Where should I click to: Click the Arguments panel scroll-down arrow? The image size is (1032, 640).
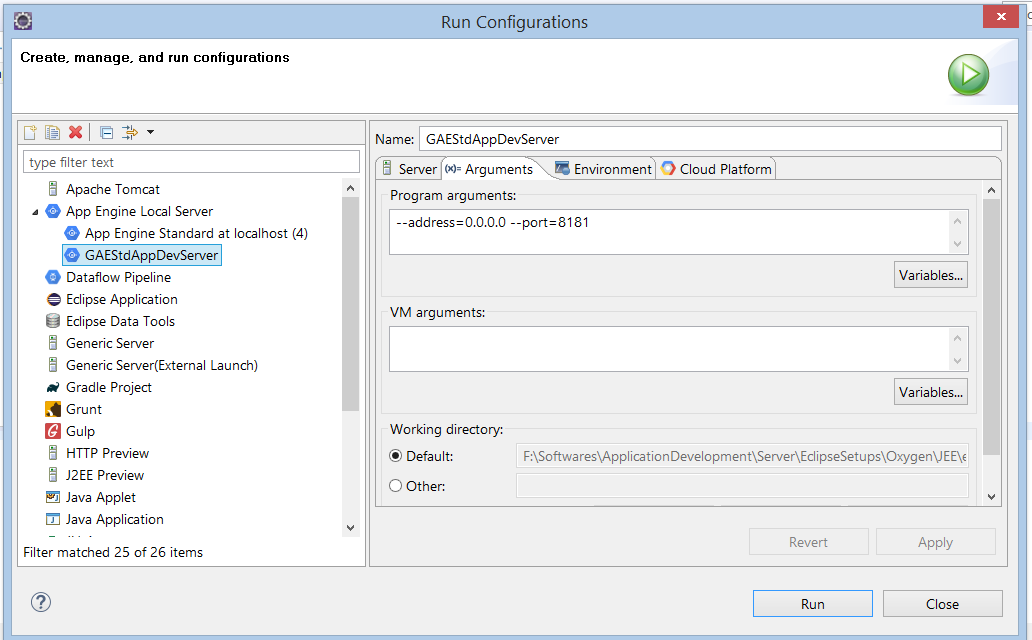pos(991,497)
